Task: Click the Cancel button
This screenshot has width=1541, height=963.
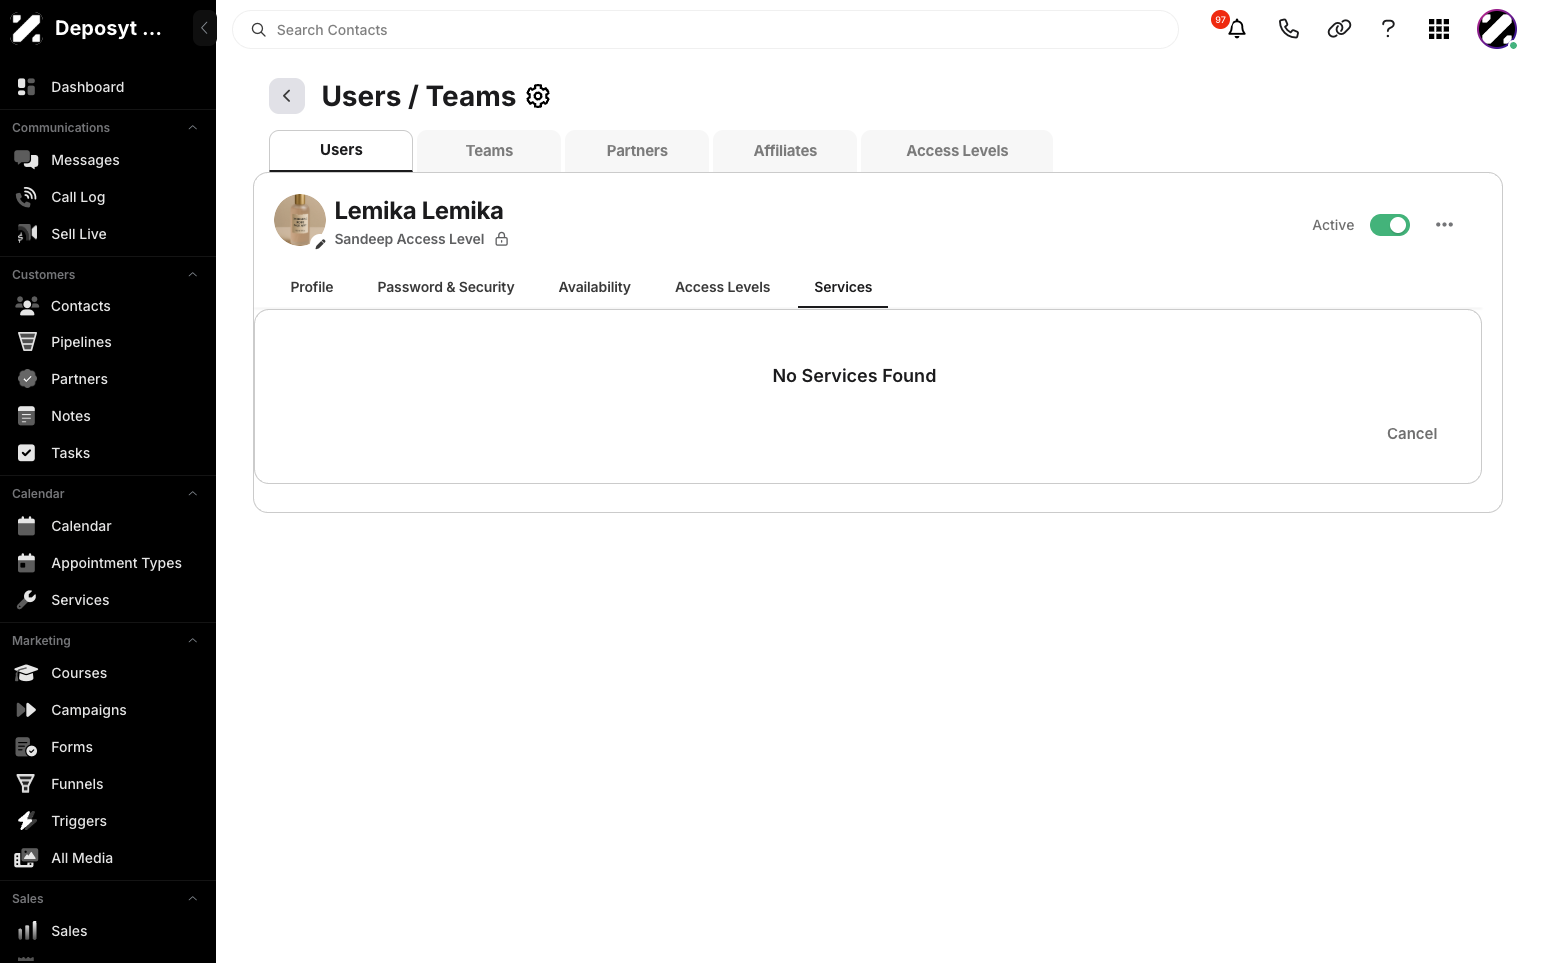Action: (x=1412, y=434)
